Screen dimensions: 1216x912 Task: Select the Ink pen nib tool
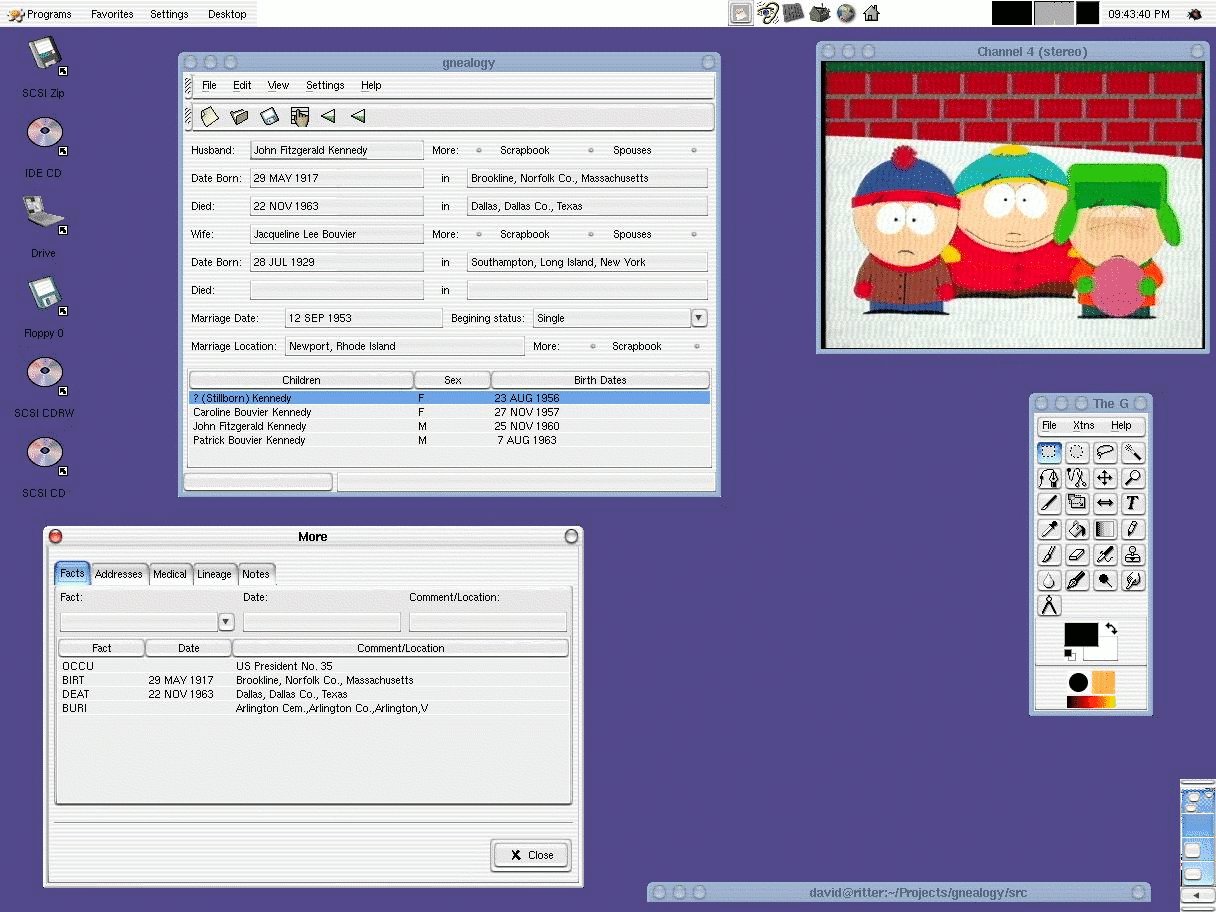click(1077, 580)
